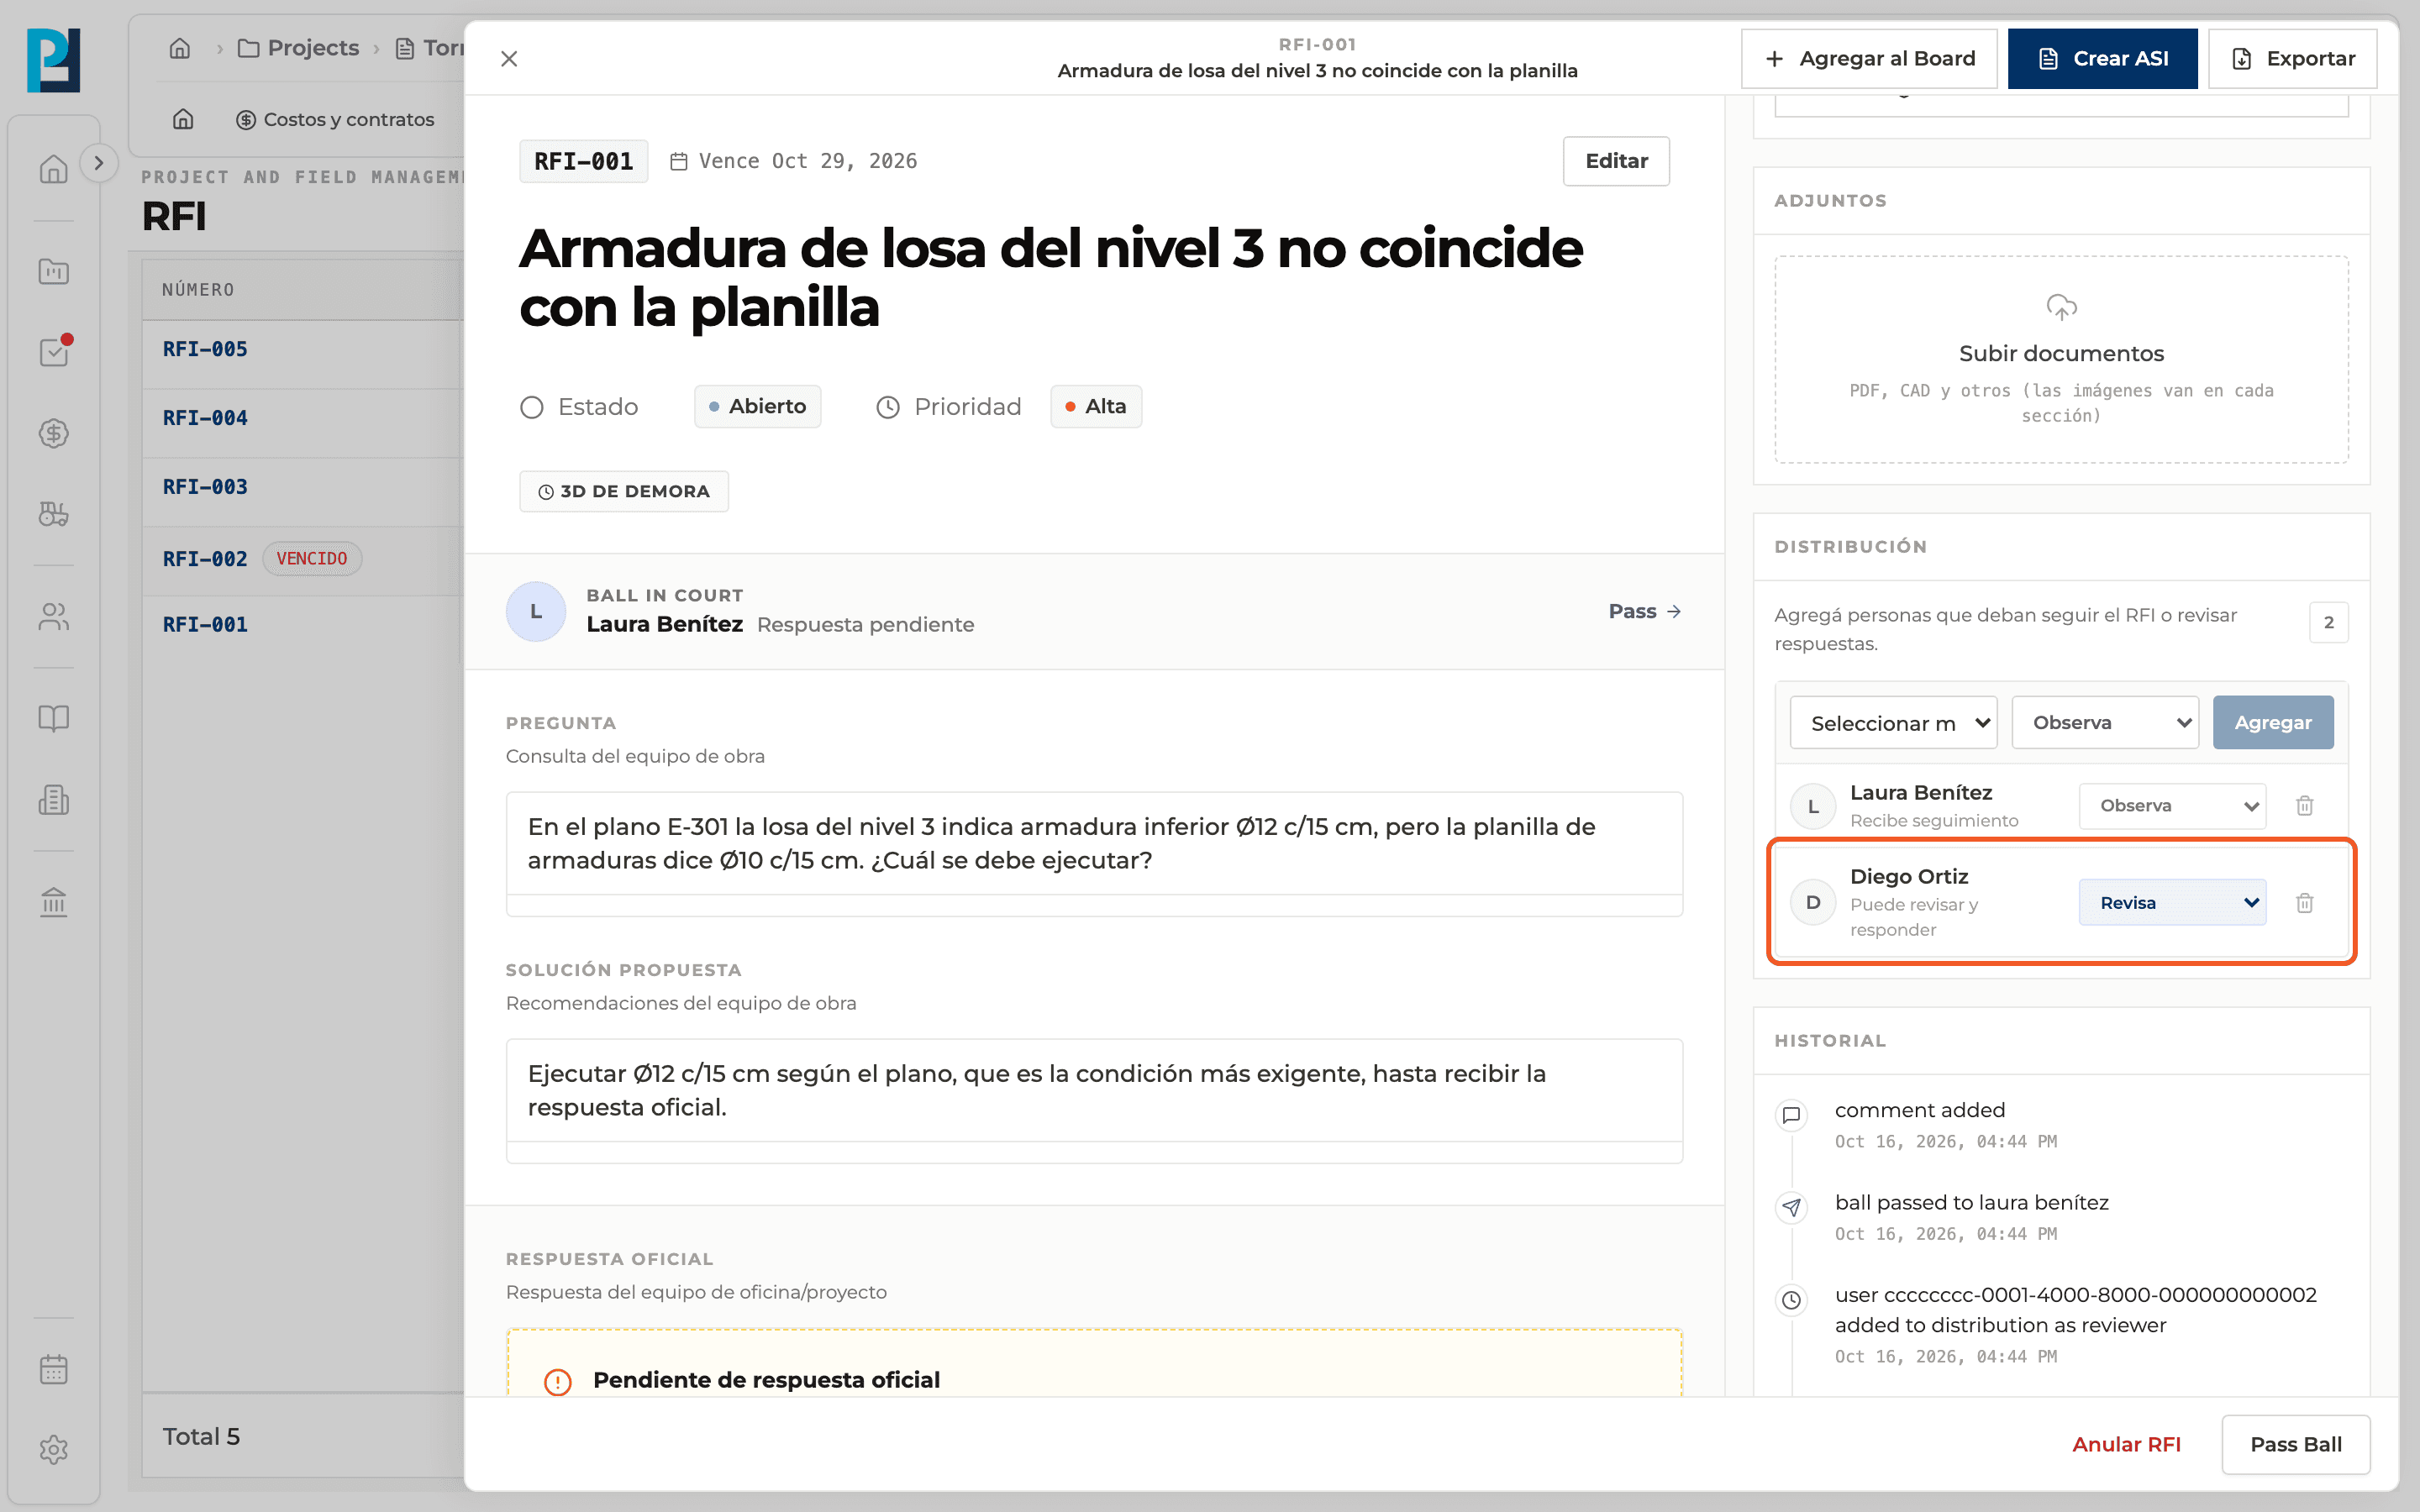Close the RFI-001 detail panel
This screenshot has width=2420, height=1512.
509,59
